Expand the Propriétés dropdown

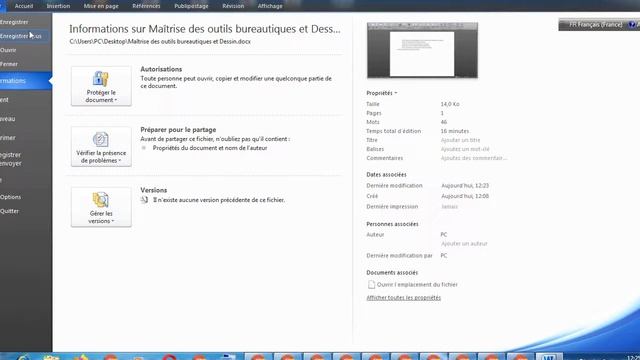point(382,93)
